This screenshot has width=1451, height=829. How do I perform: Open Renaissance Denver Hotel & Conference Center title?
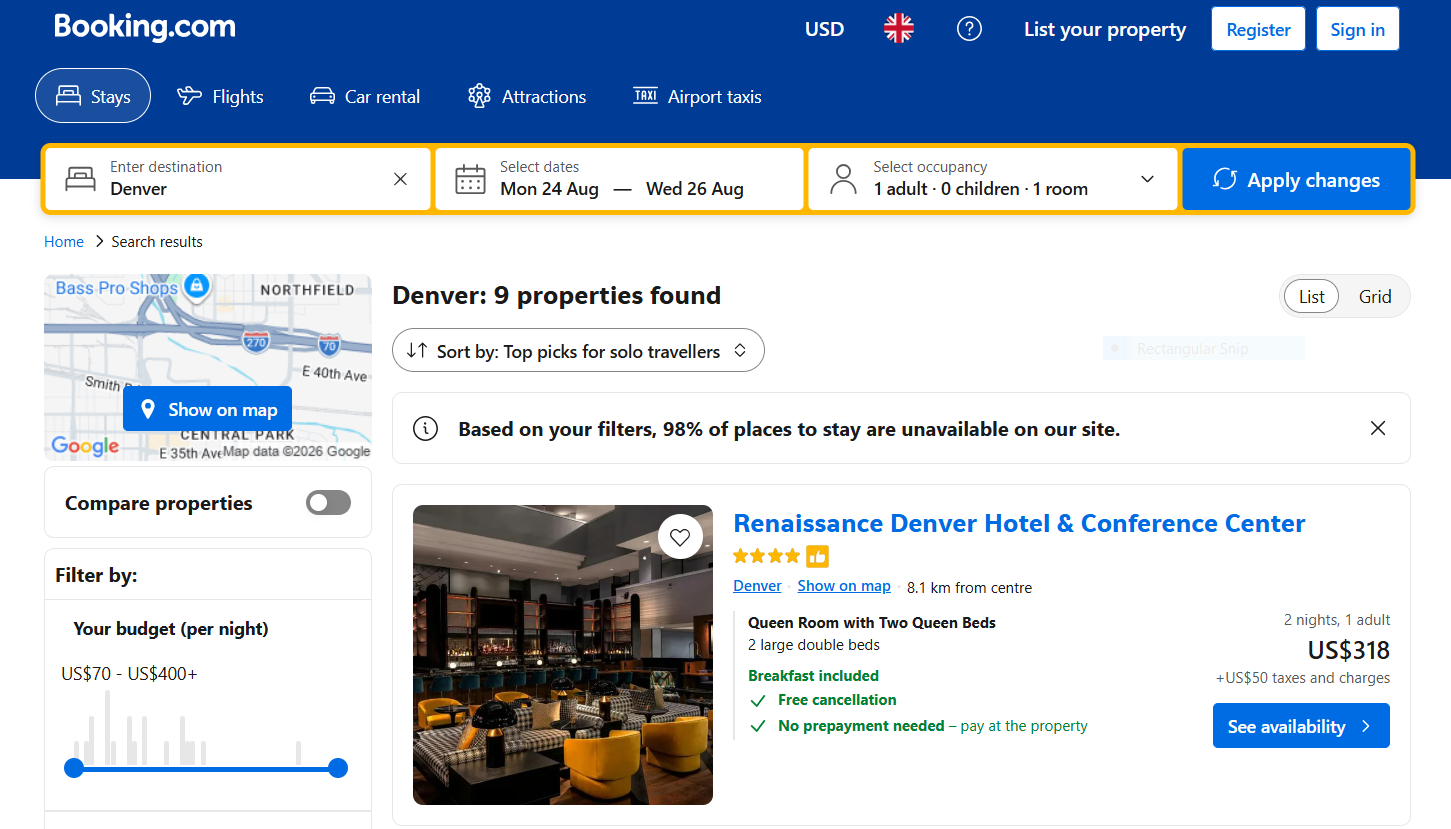(x=1019, y=523)
